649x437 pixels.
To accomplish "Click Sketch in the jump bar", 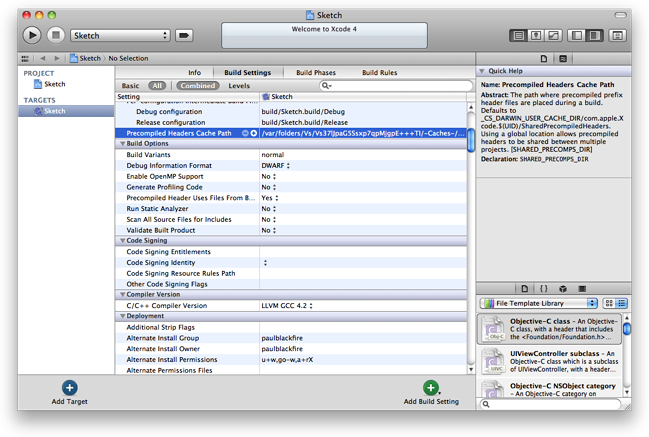I will tap(85, 58).
